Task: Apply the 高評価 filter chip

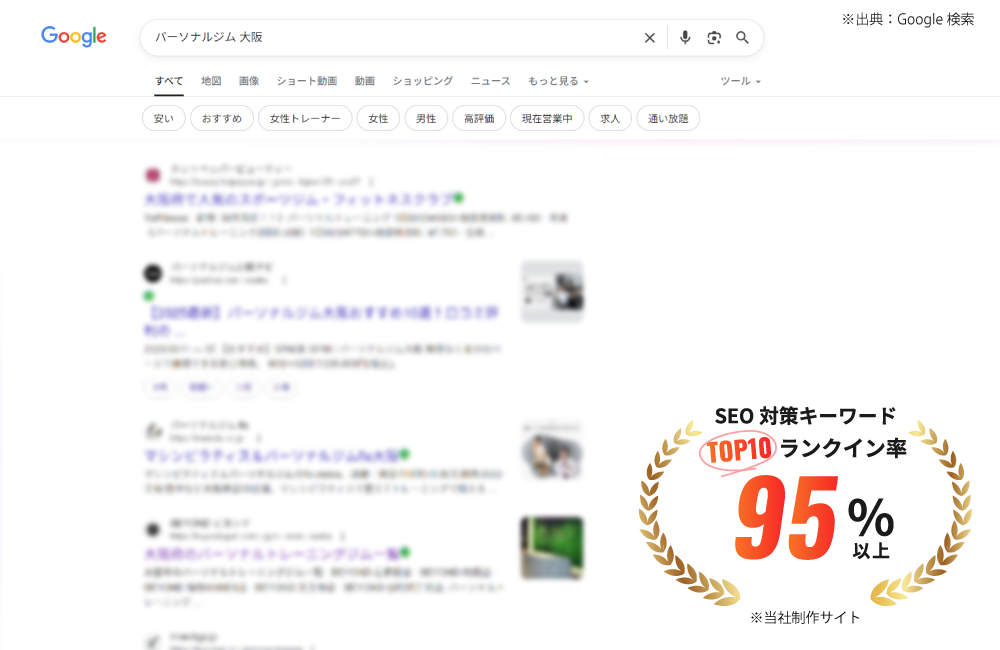Action: coord(479,119)
